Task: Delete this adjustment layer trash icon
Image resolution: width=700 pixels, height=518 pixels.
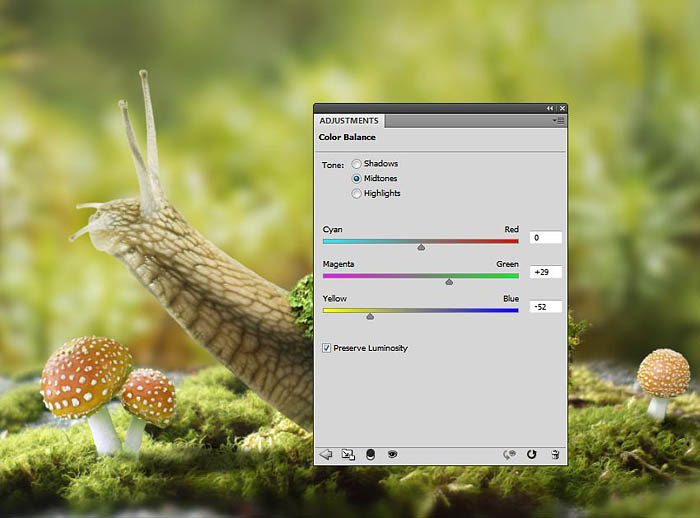Action: coord(555,454)
